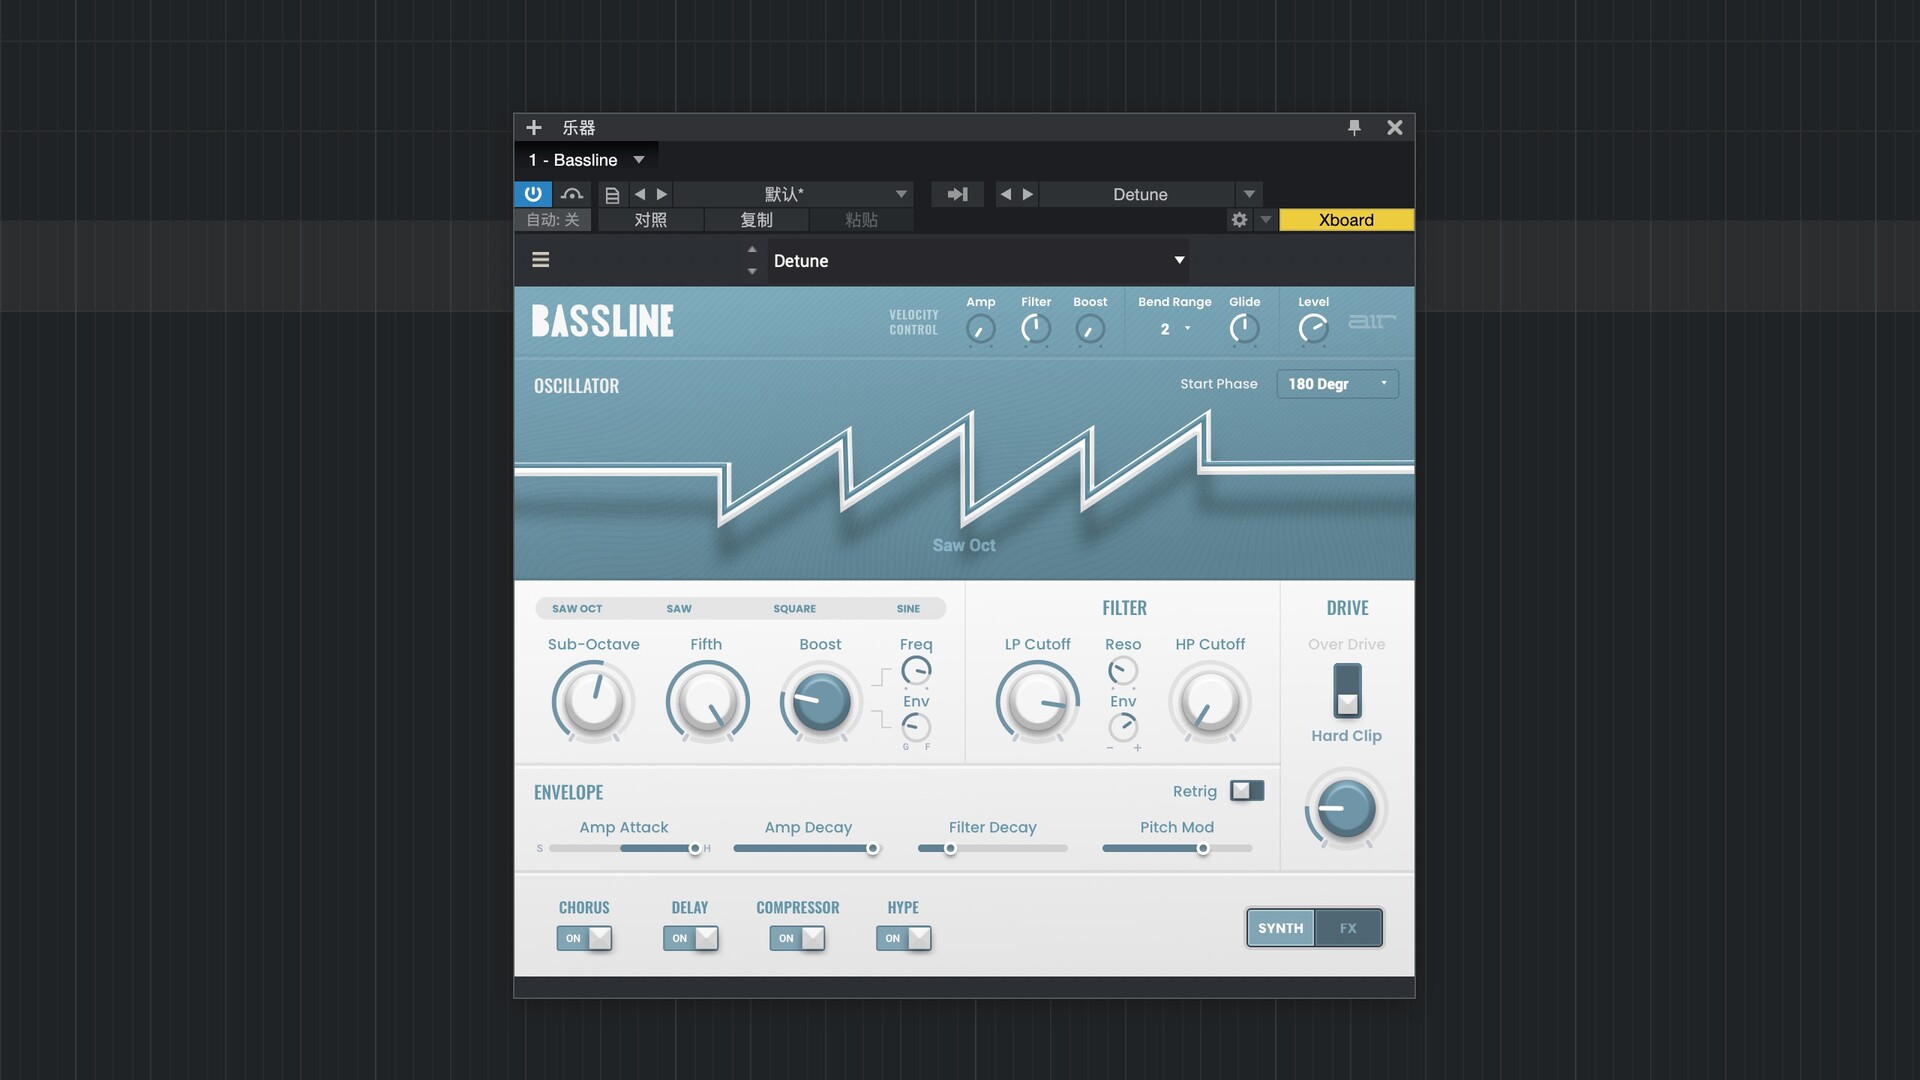Viewport: 1920px width, 1080px height.
Task: Click the add instrument plus icon
Action: point(534,128)
